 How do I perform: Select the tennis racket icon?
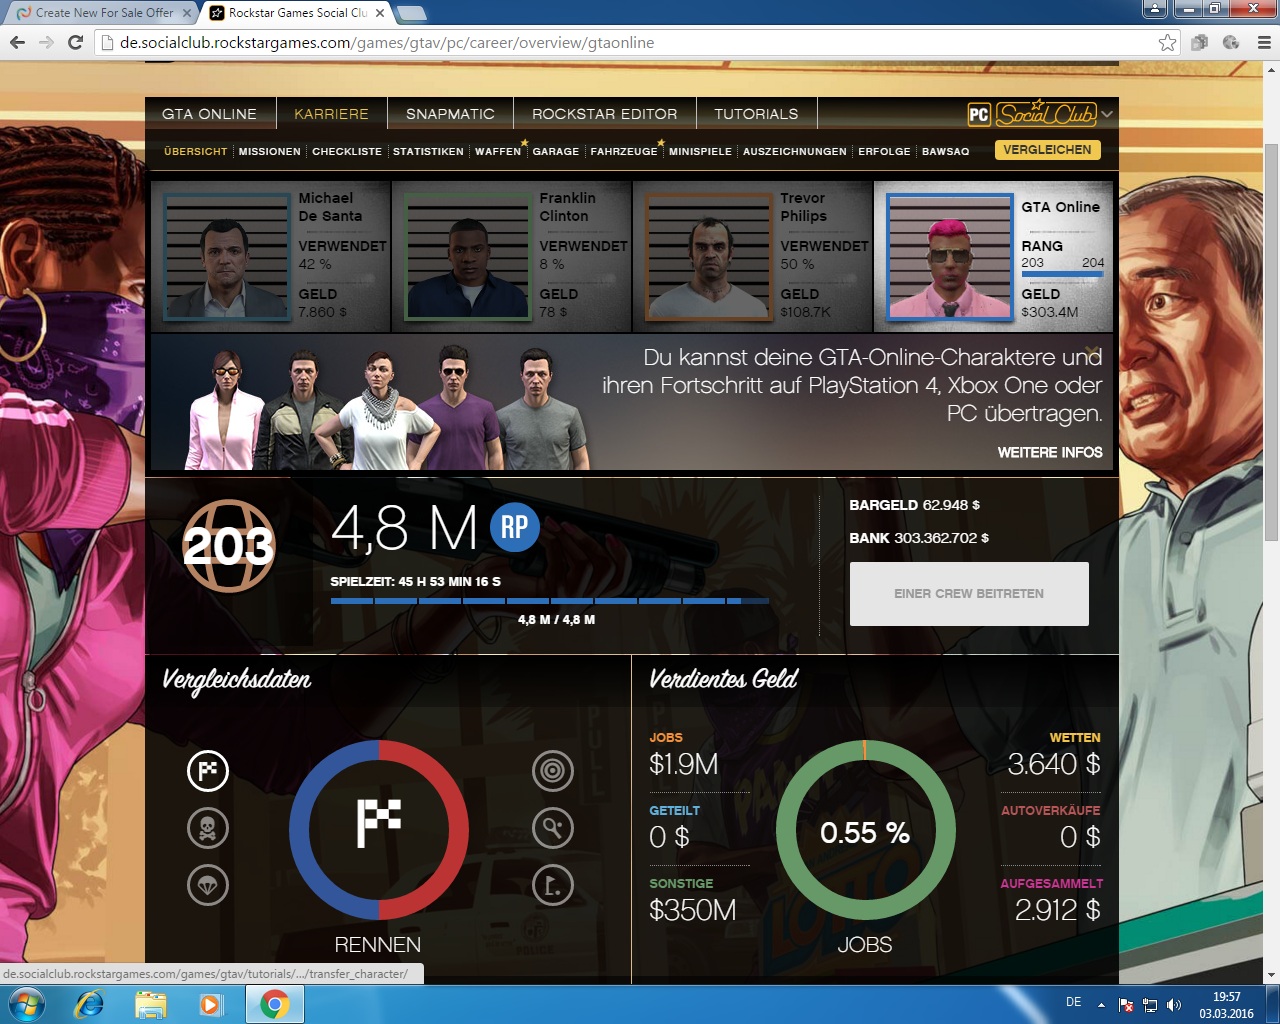[553, 828]
